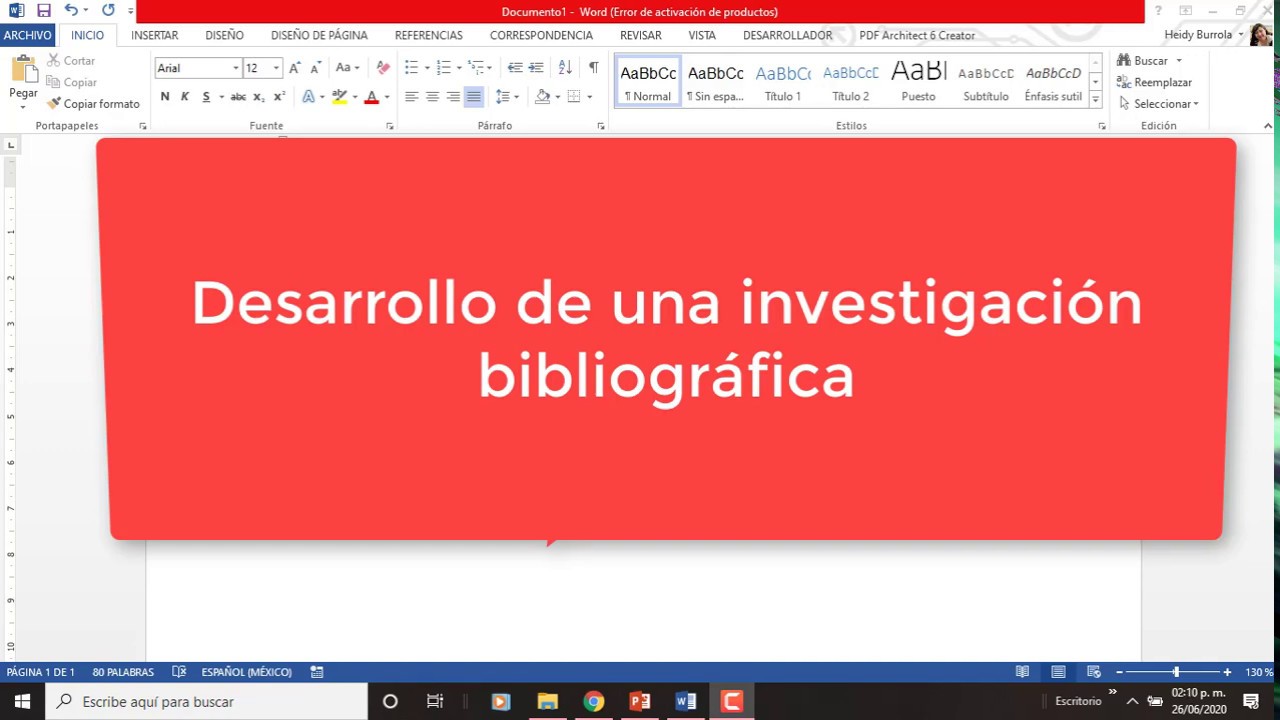Select the Copiar formato brush tool

coord(93,103)
